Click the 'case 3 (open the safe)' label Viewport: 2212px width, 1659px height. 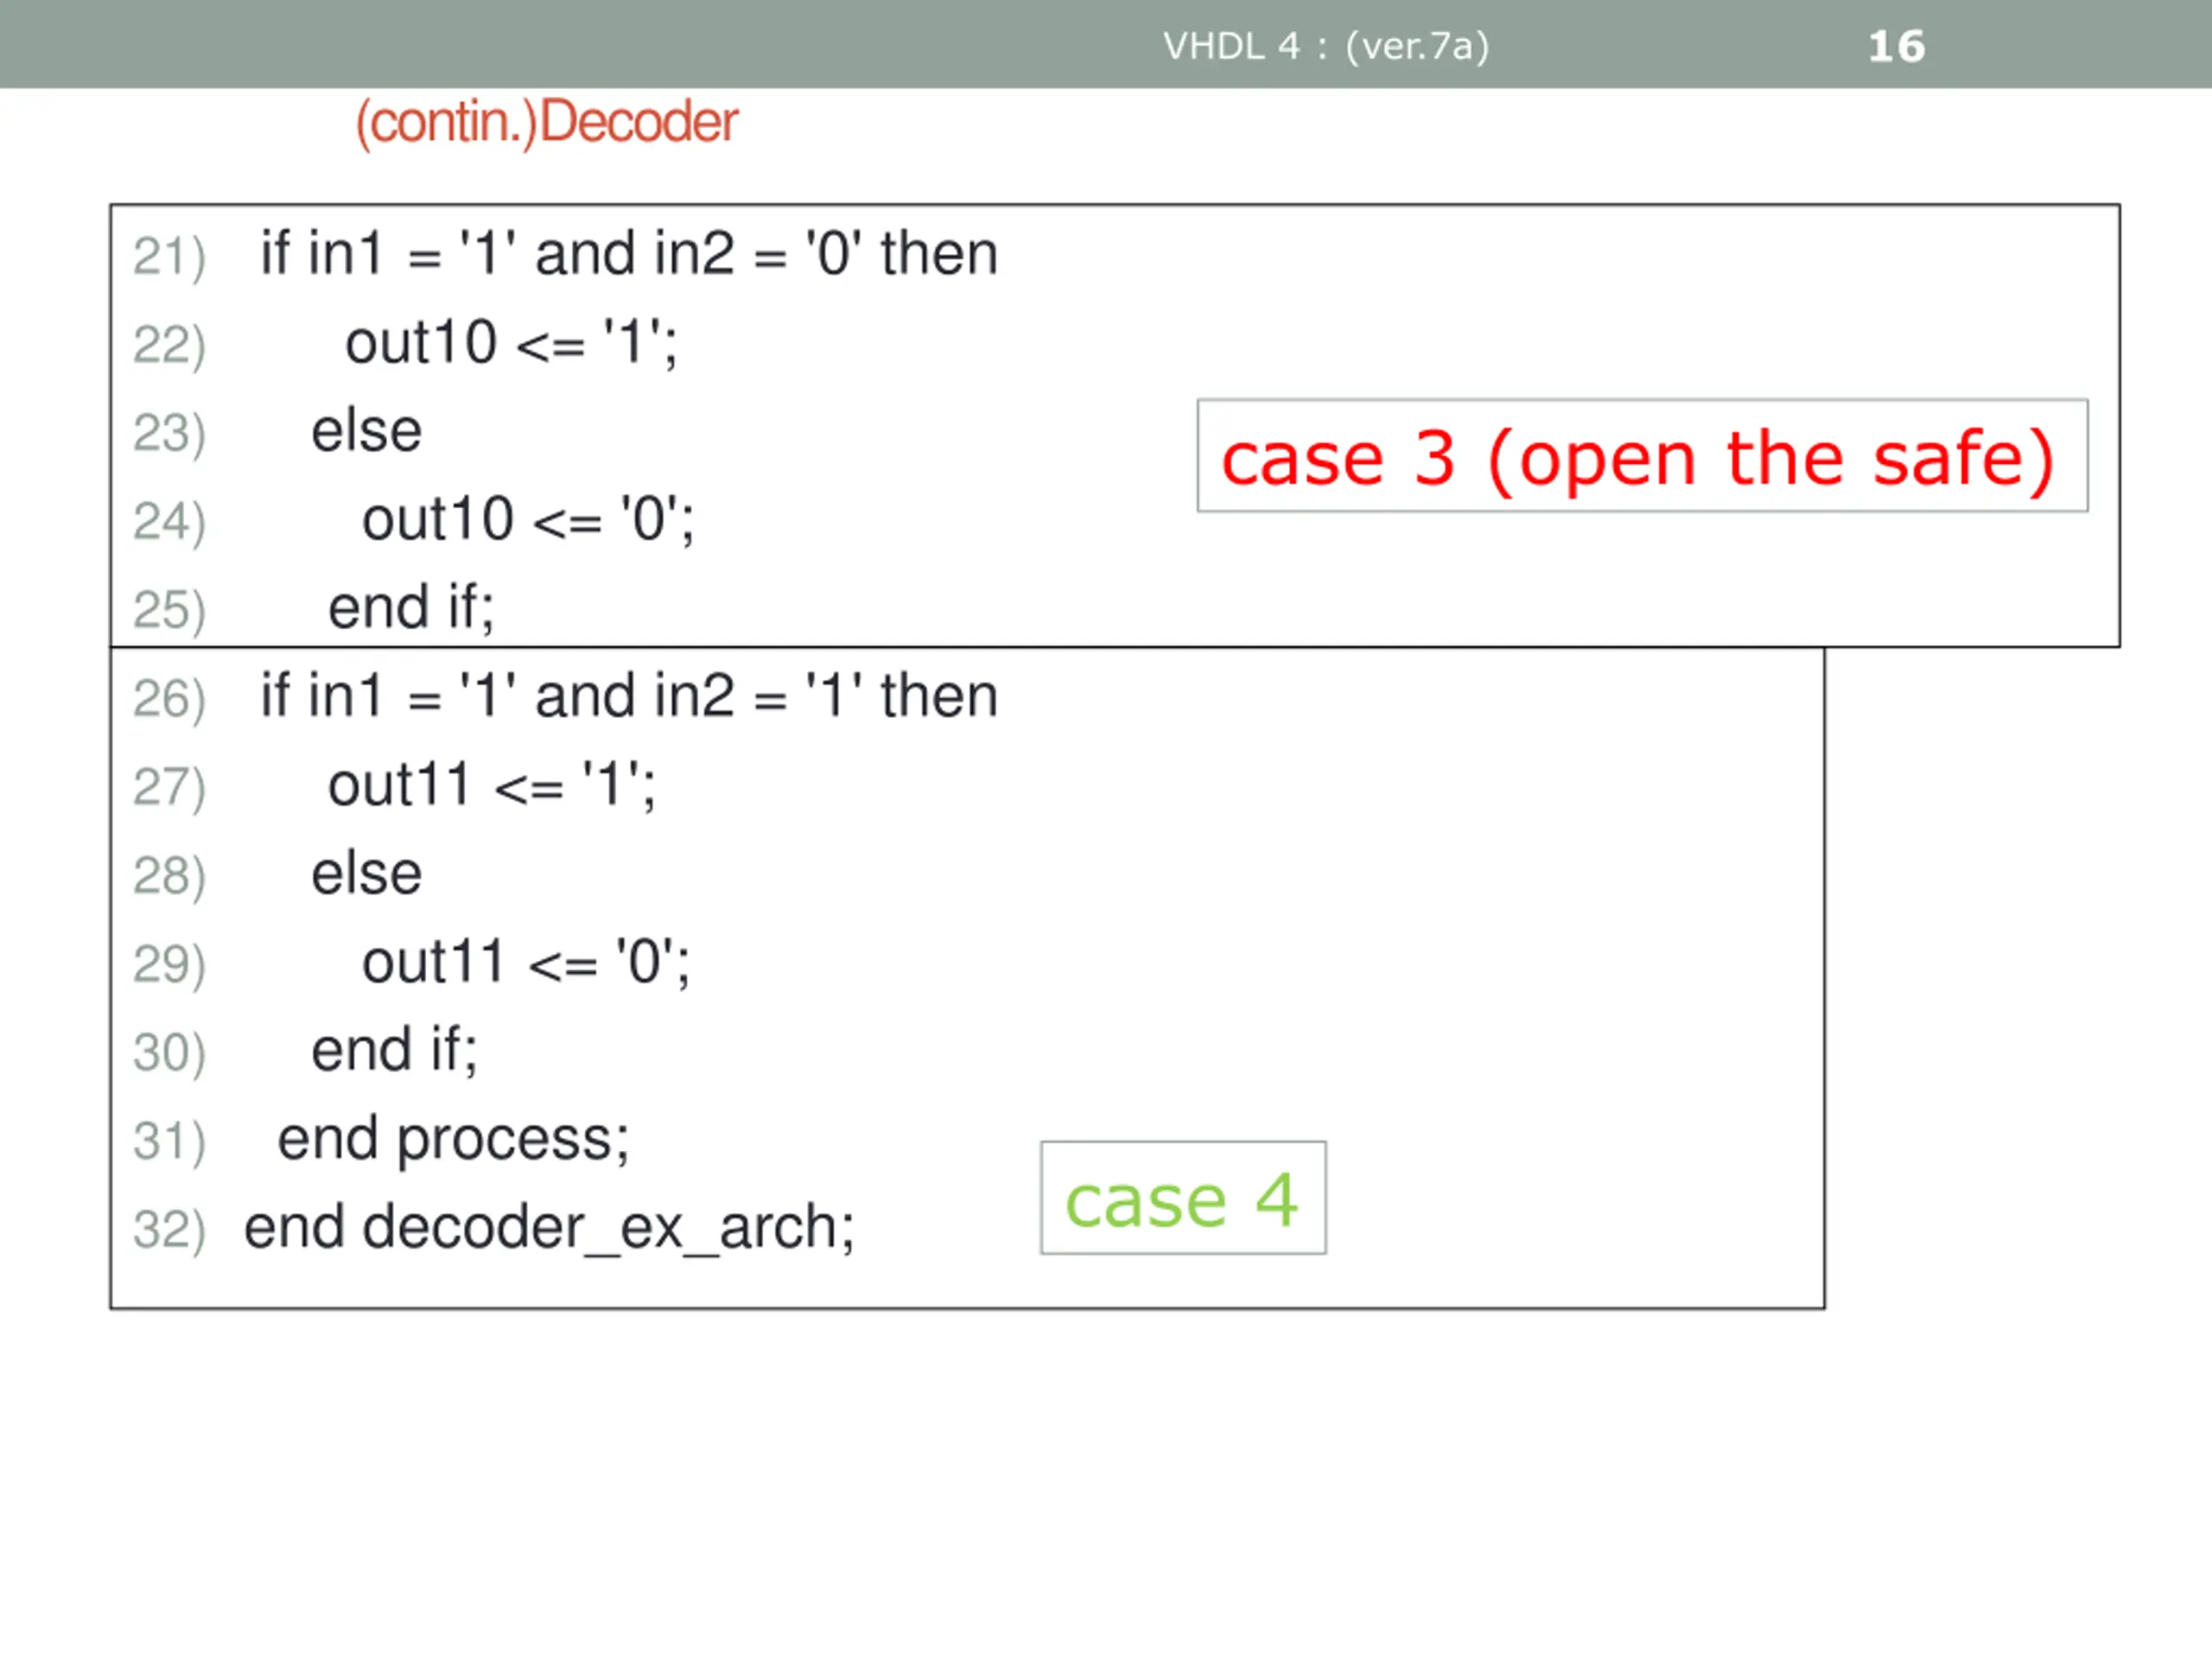tap(1642, 456)
